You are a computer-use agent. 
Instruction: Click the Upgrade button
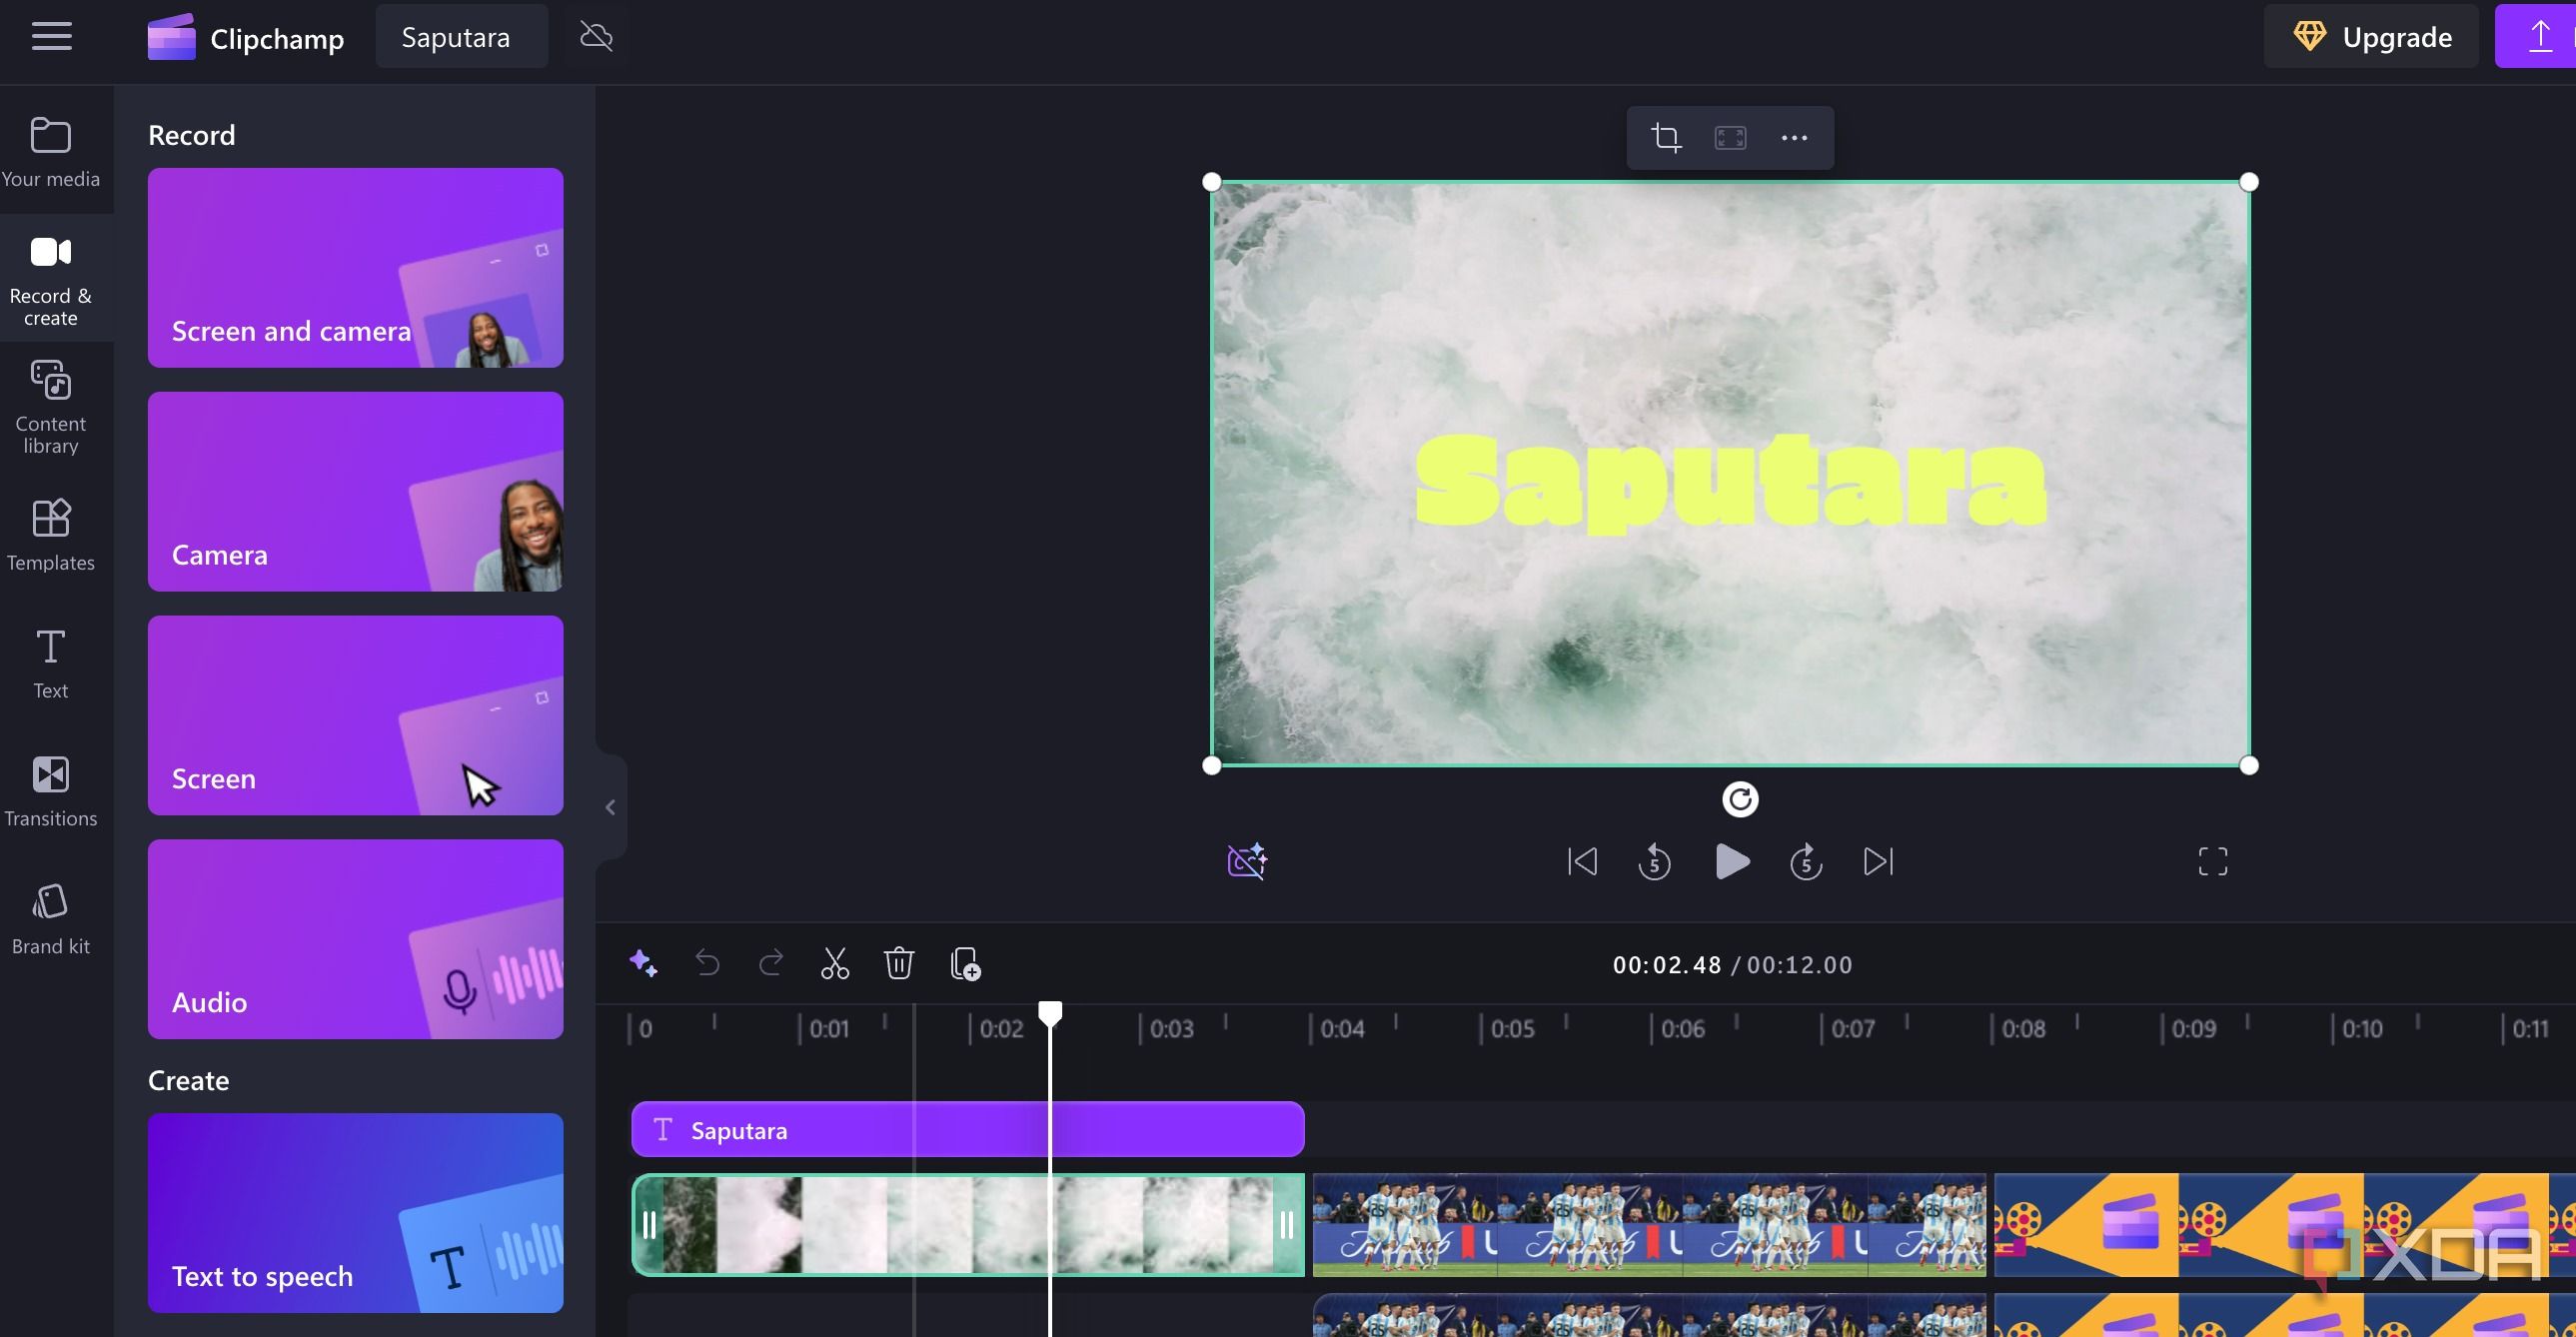2371,36
